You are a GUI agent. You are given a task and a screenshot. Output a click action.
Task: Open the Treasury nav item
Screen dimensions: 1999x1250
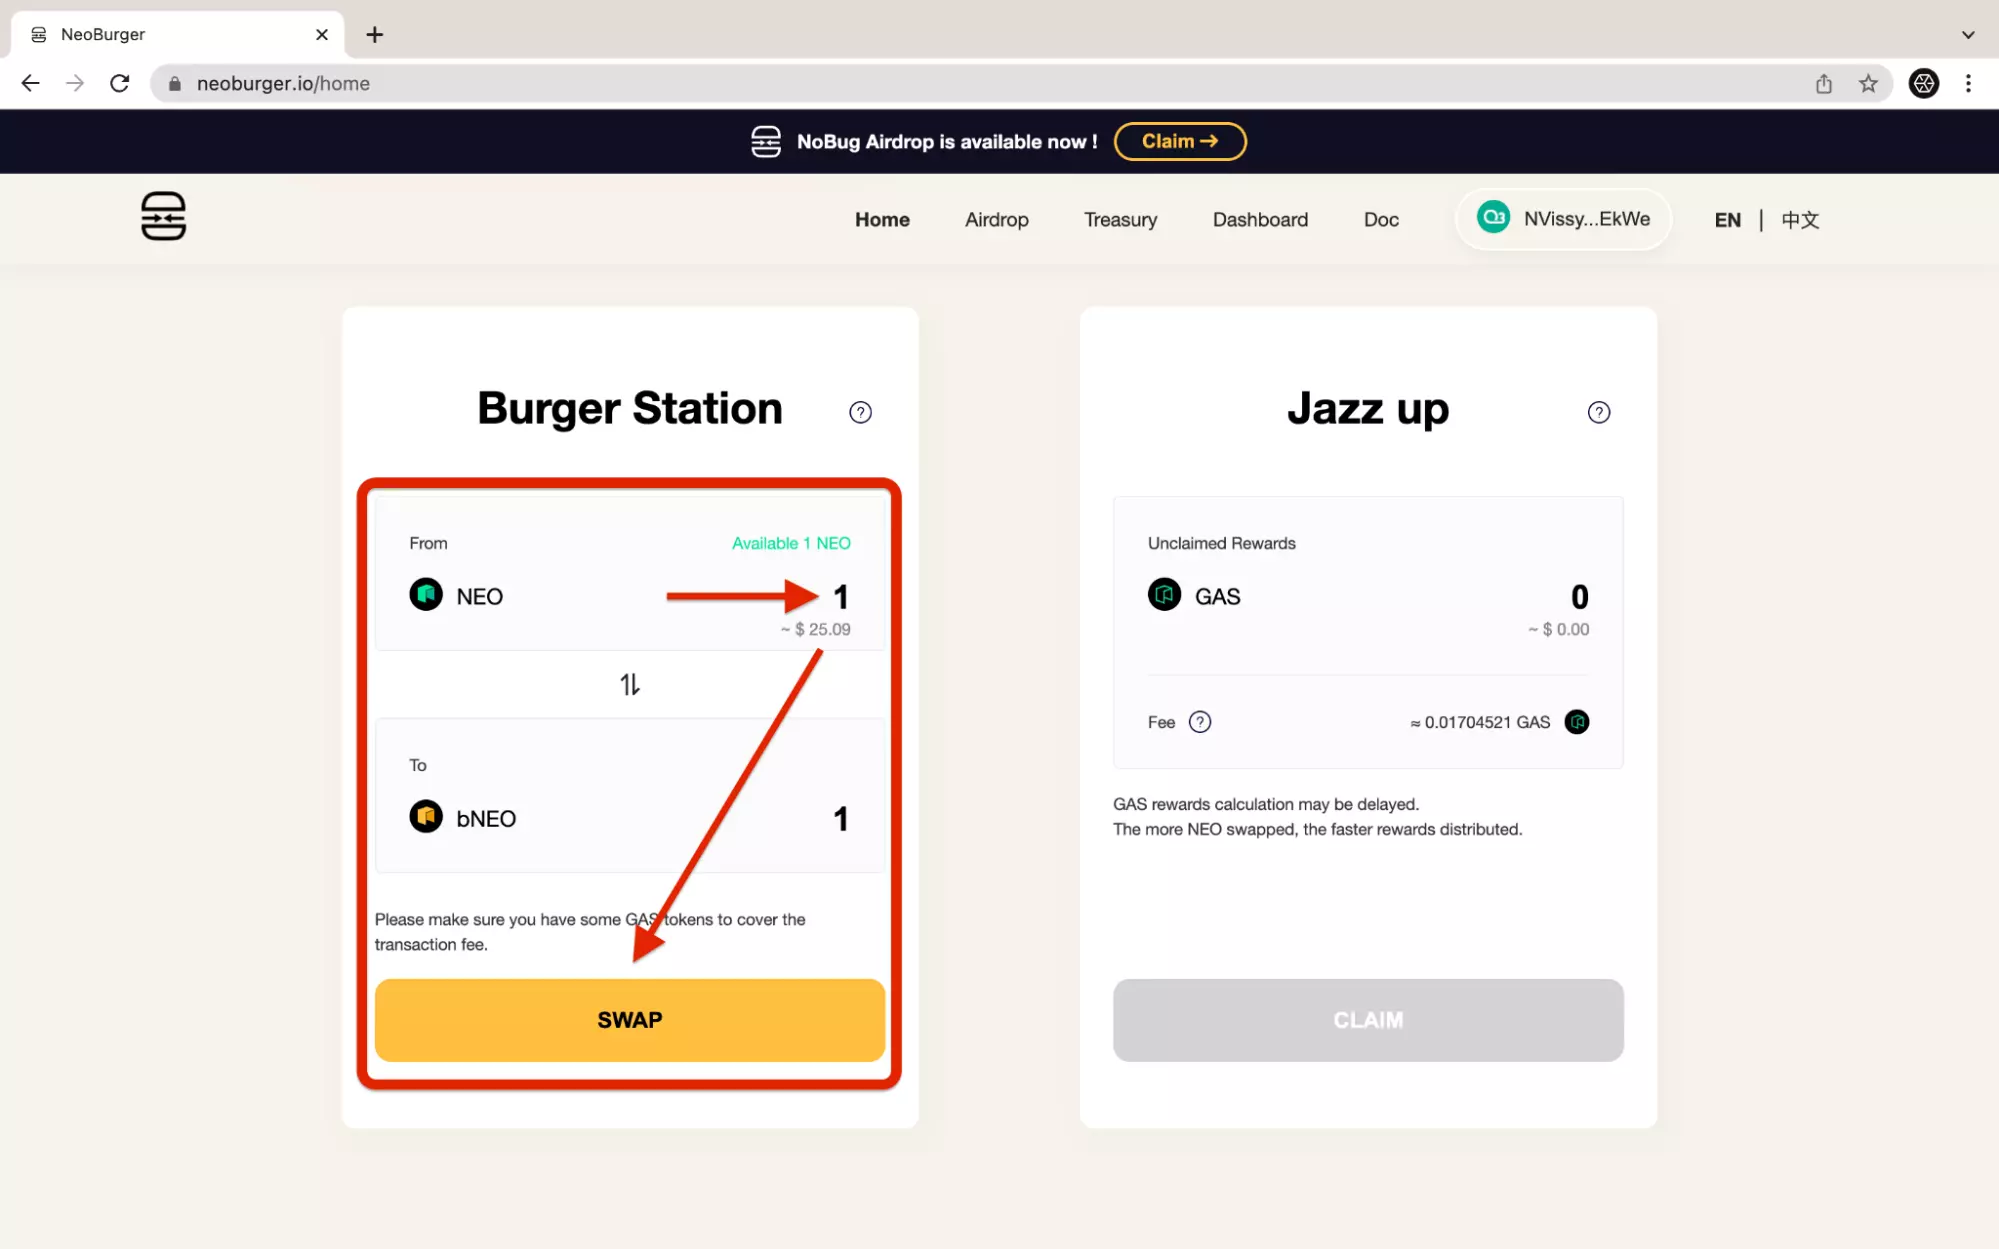coord(1121,220)
